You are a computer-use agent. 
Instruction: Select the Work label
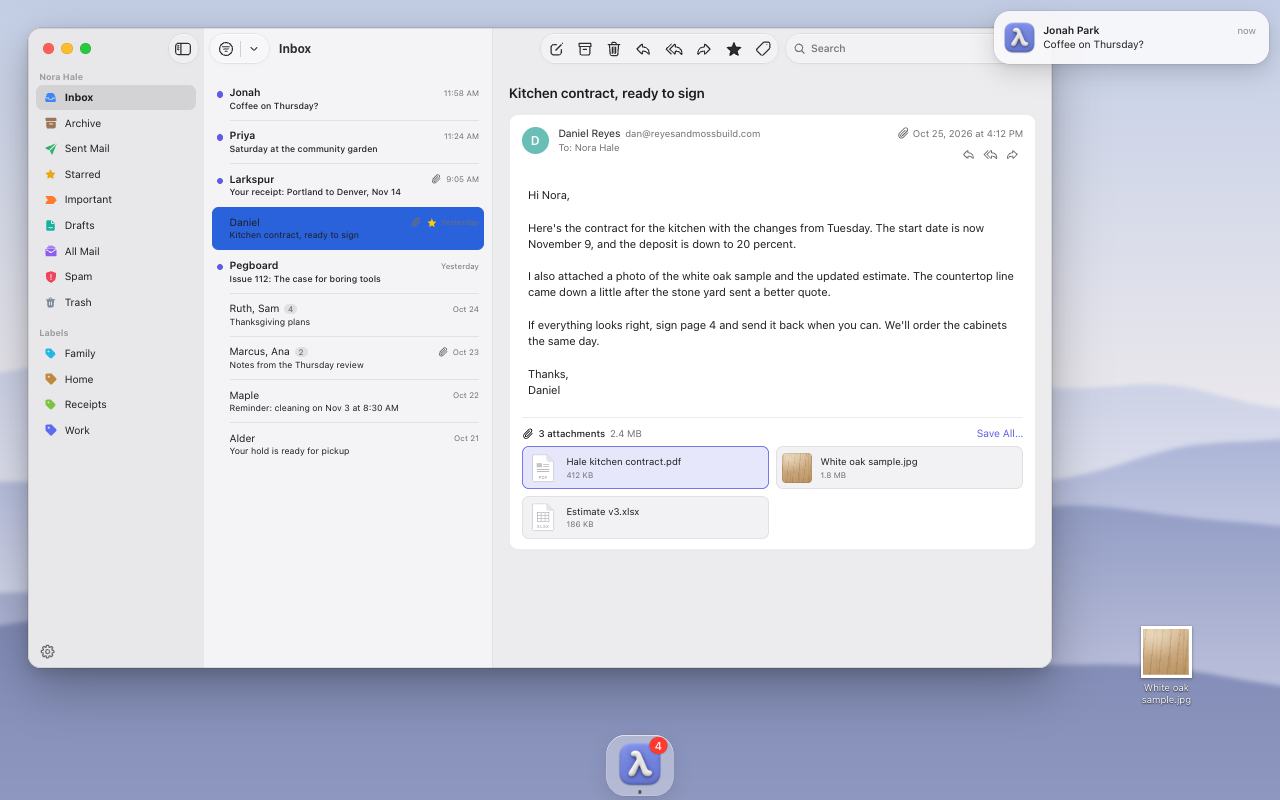tap(116, 430)
